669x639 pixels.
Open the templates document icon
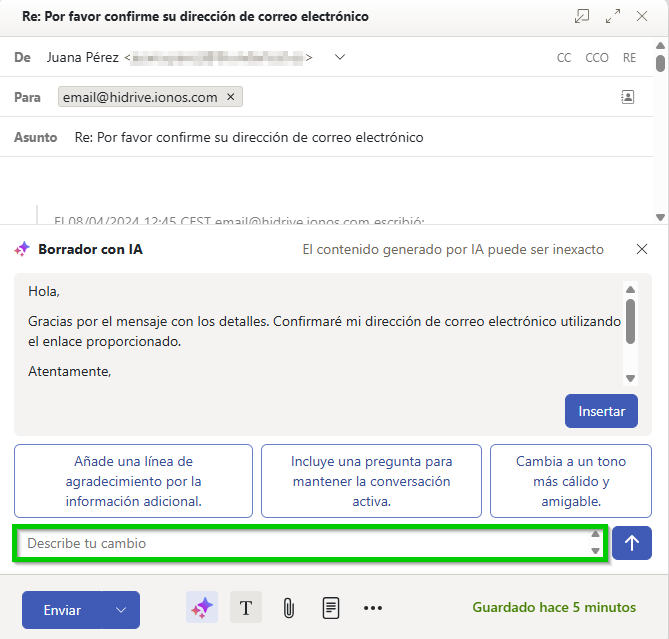tap(331, 608)
